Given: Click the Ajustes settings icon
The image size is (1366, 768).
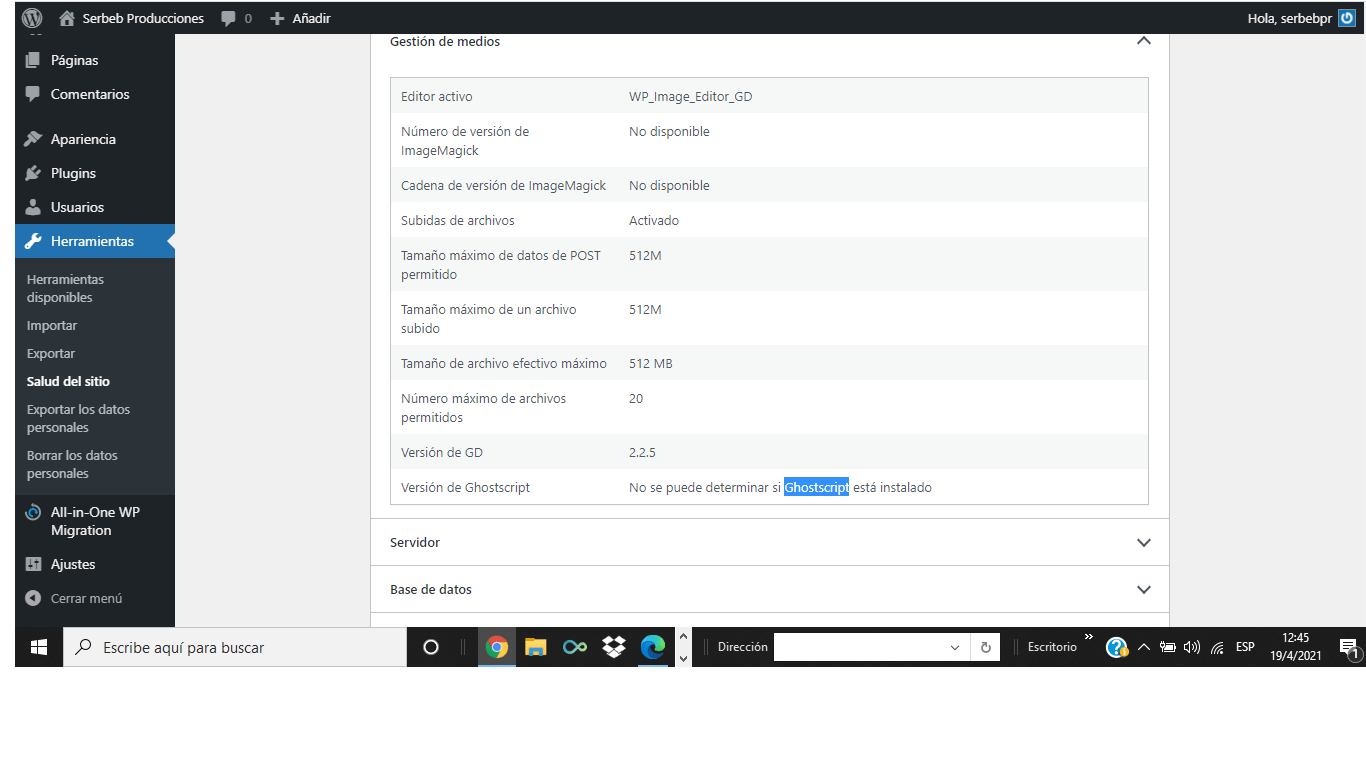Looking at the screenshot, I should (33, 564).
